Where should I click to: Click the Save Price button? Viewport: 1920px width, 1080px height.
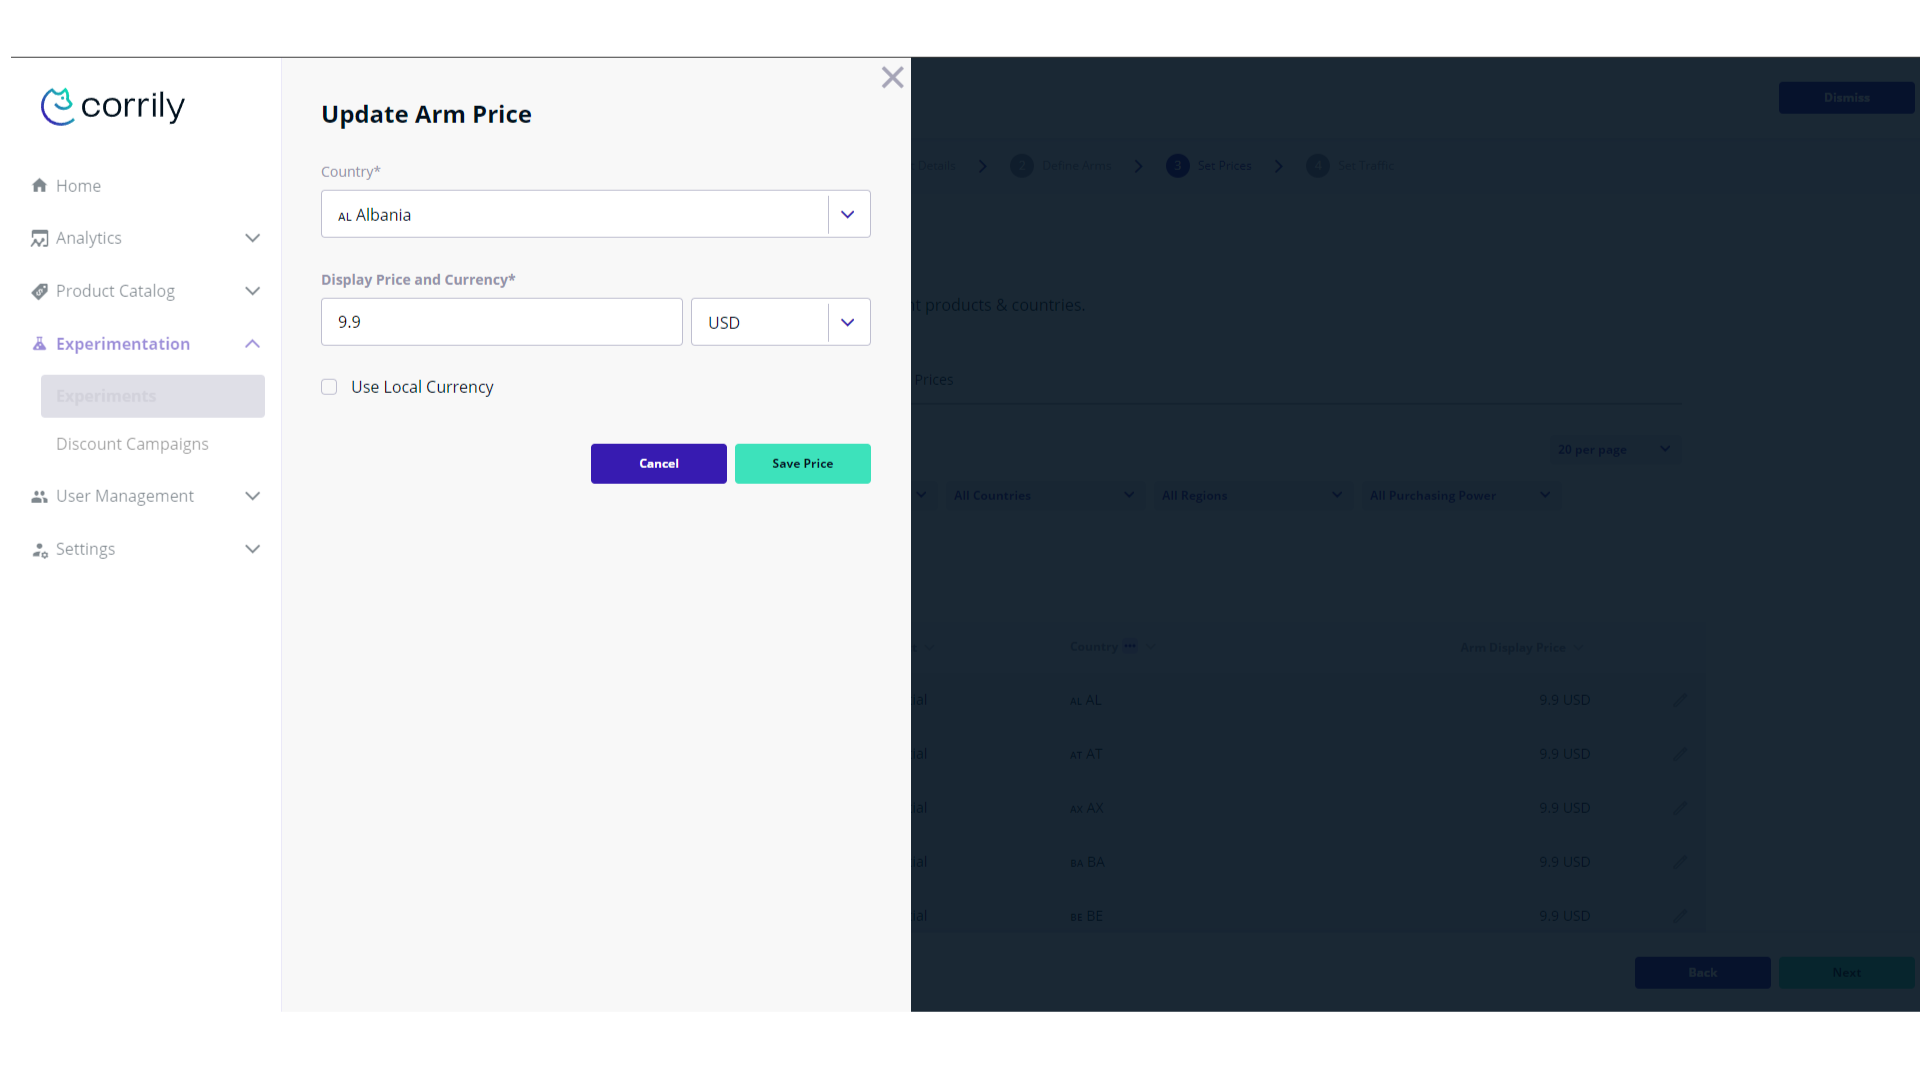[x=802, y=464]
